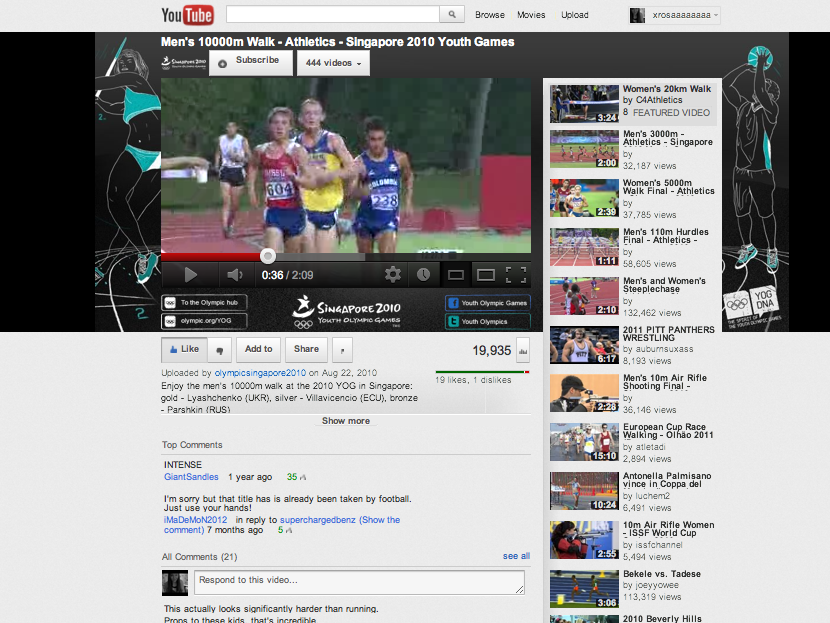Screen dimensions: 830x623
Task: Click the user avatar in header
Action: pyautogui.click(x=637, y=15)
